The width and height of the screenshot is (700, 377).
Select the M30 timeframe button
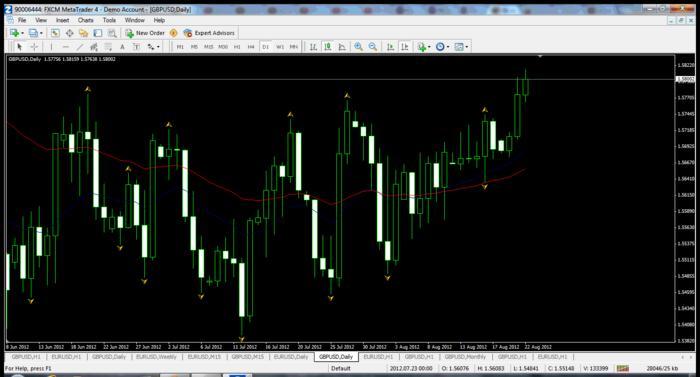click(x=223, y=46)
